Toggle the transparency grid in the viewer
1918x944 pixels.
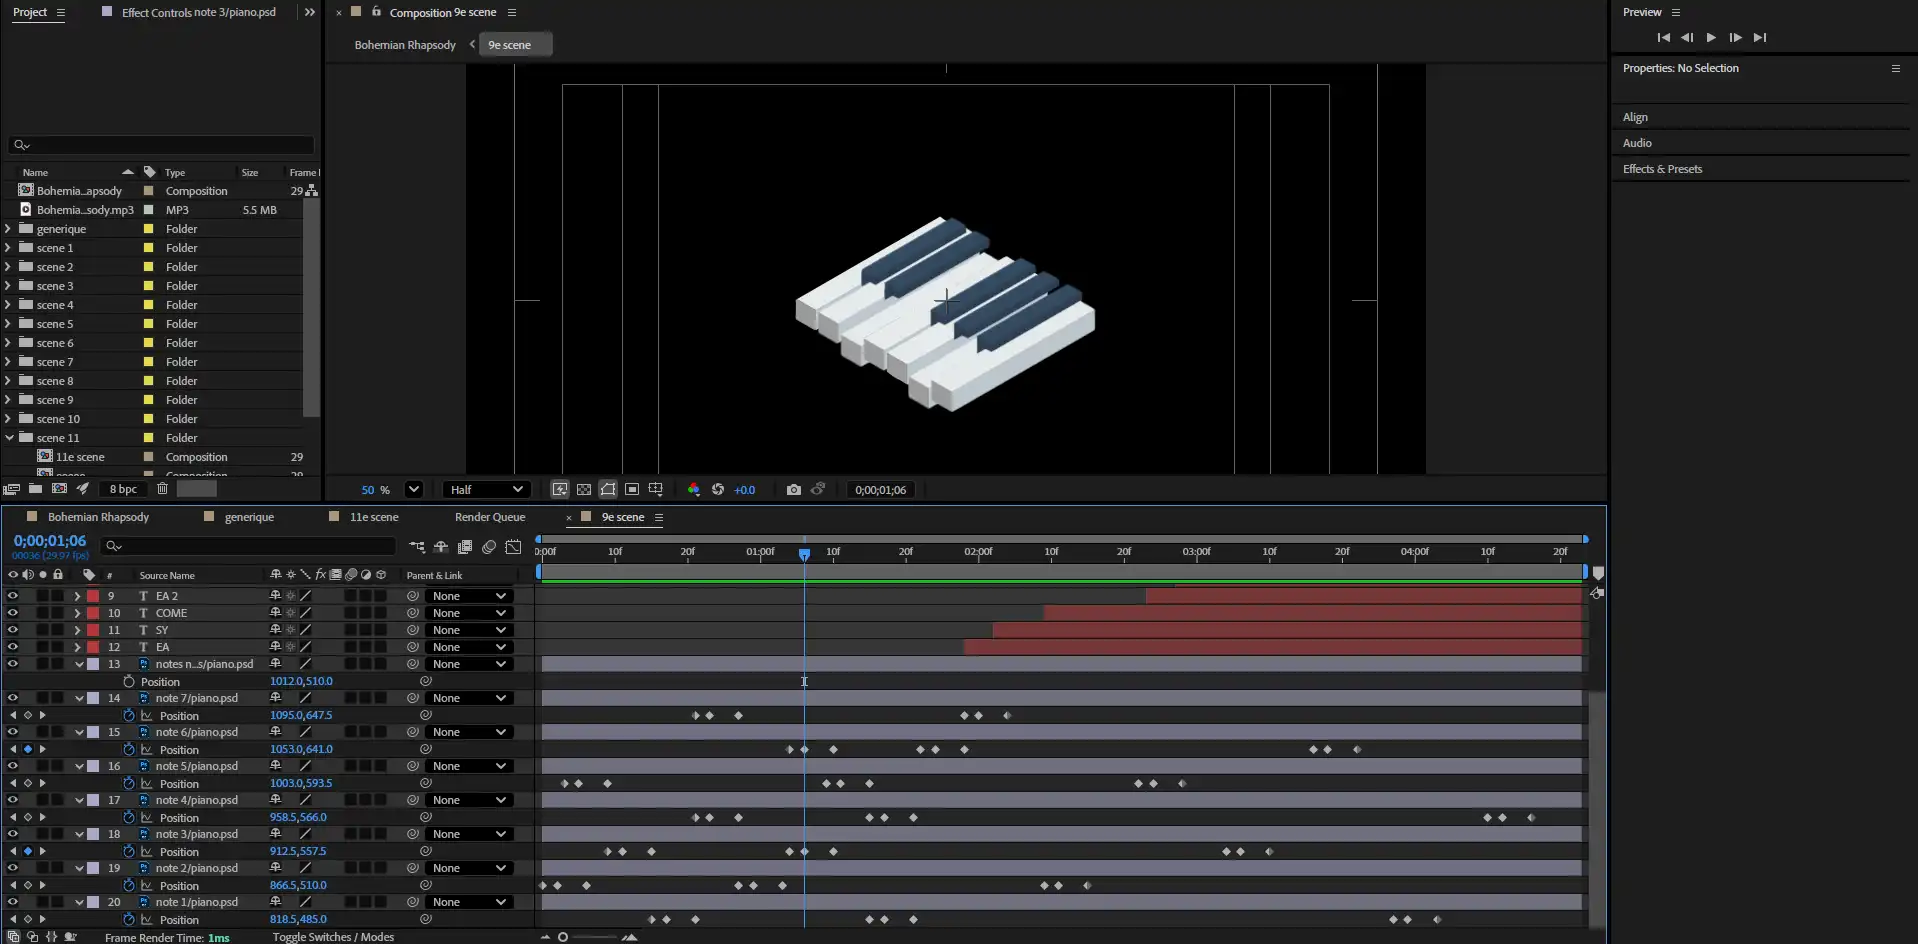pyautogui.click(x=584, y=489)
